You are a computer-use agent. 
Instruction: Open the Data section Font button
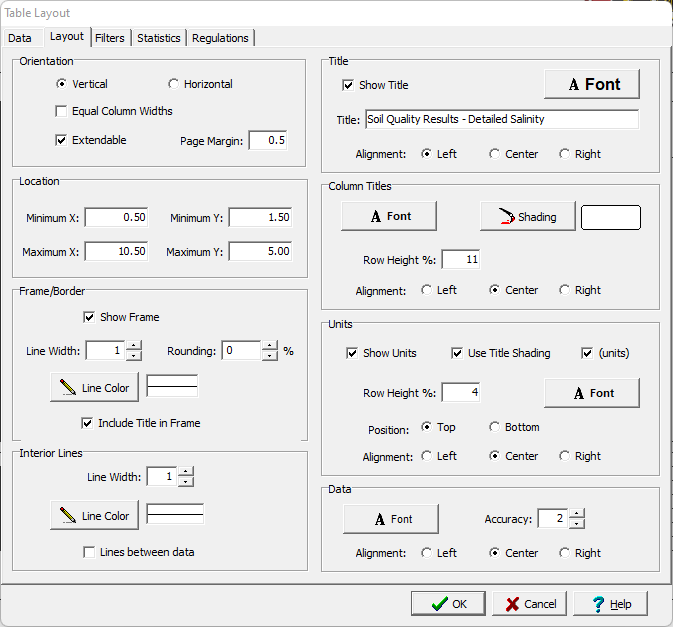tap(391, 519)
